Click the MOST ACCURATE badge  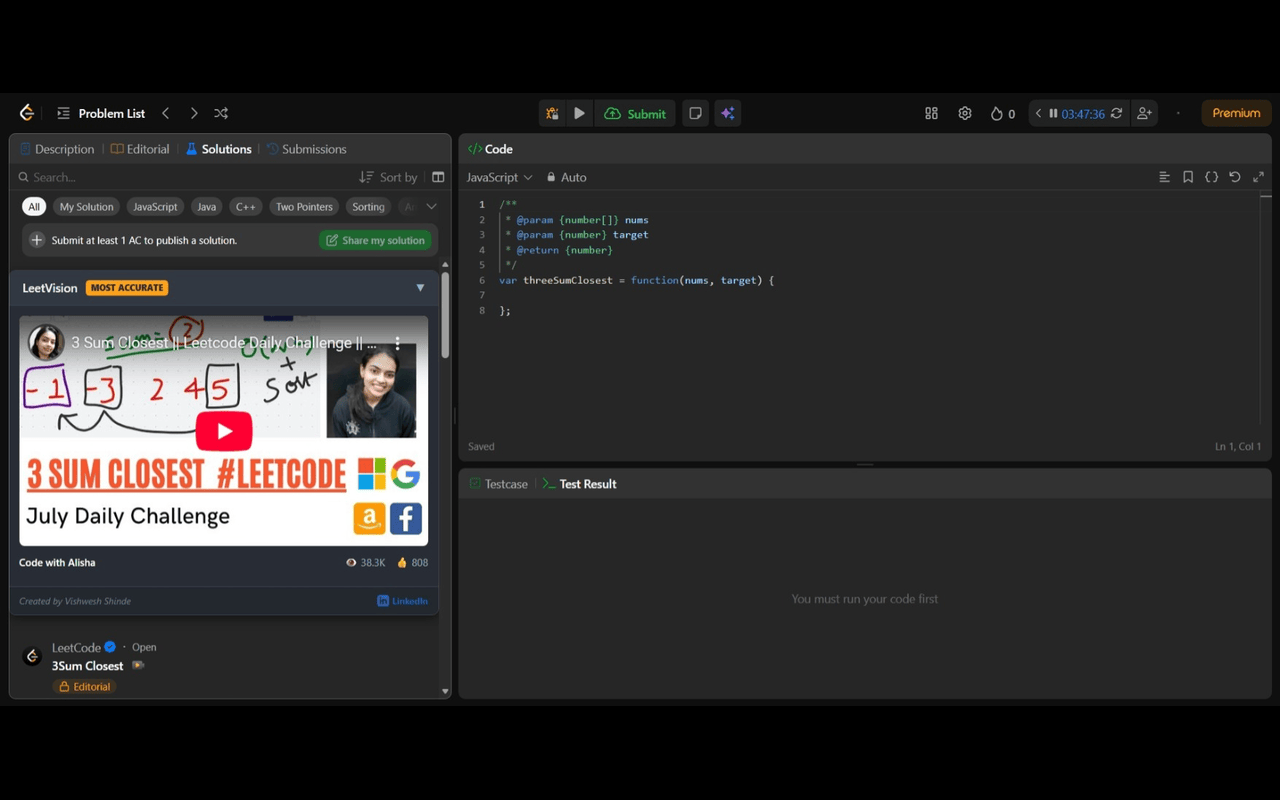[127, 288]
